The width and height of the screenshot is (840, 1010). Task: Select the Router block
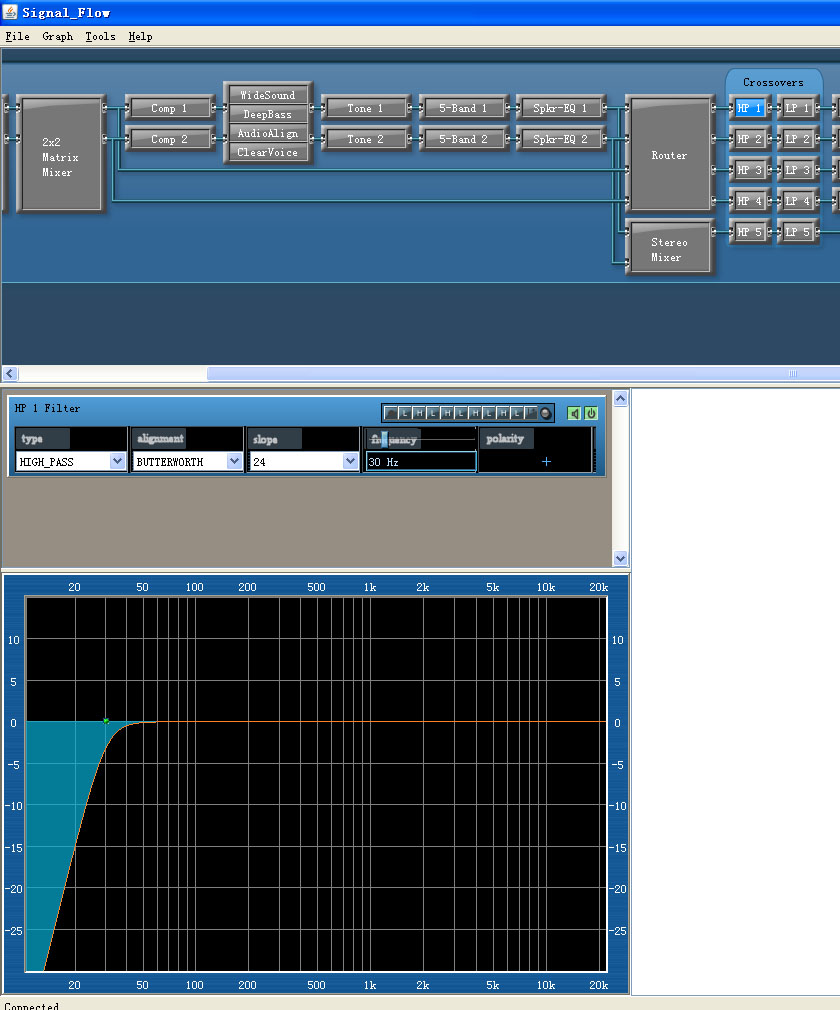point(669,153)
